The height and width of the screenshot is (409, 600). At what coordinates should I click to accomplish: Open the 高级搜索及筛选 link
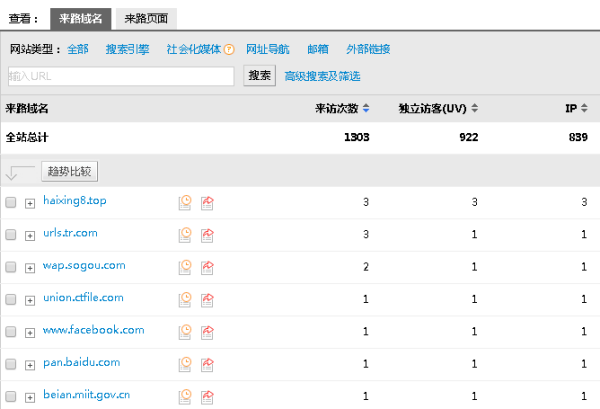tap(322, 76)
